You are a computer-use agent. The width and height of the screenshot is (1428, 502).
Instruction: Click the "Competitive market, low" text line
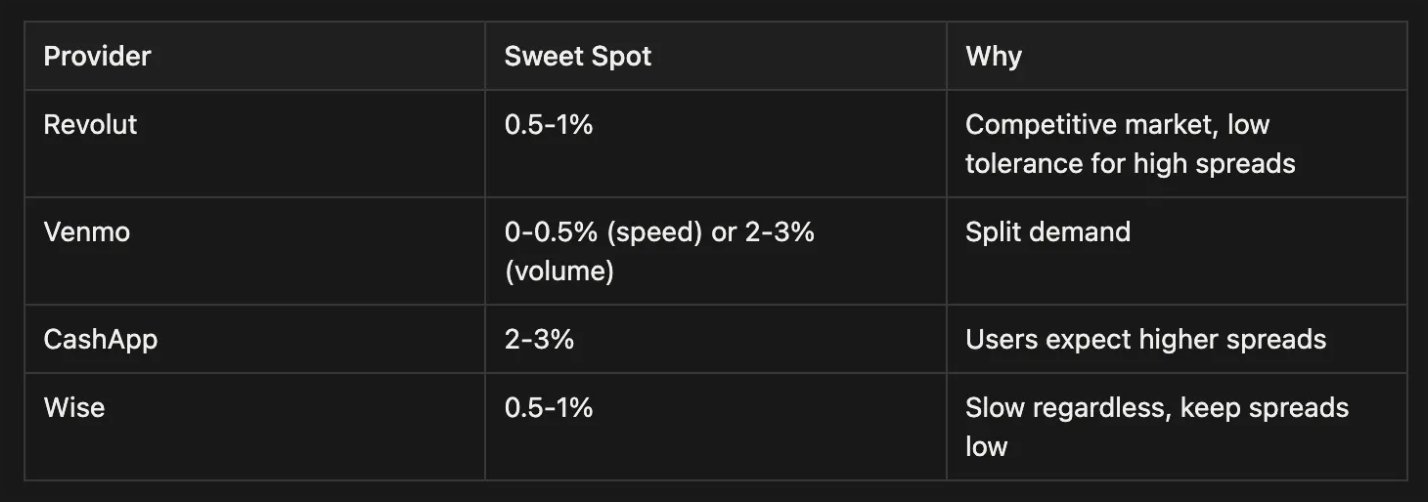[1117, 125]
